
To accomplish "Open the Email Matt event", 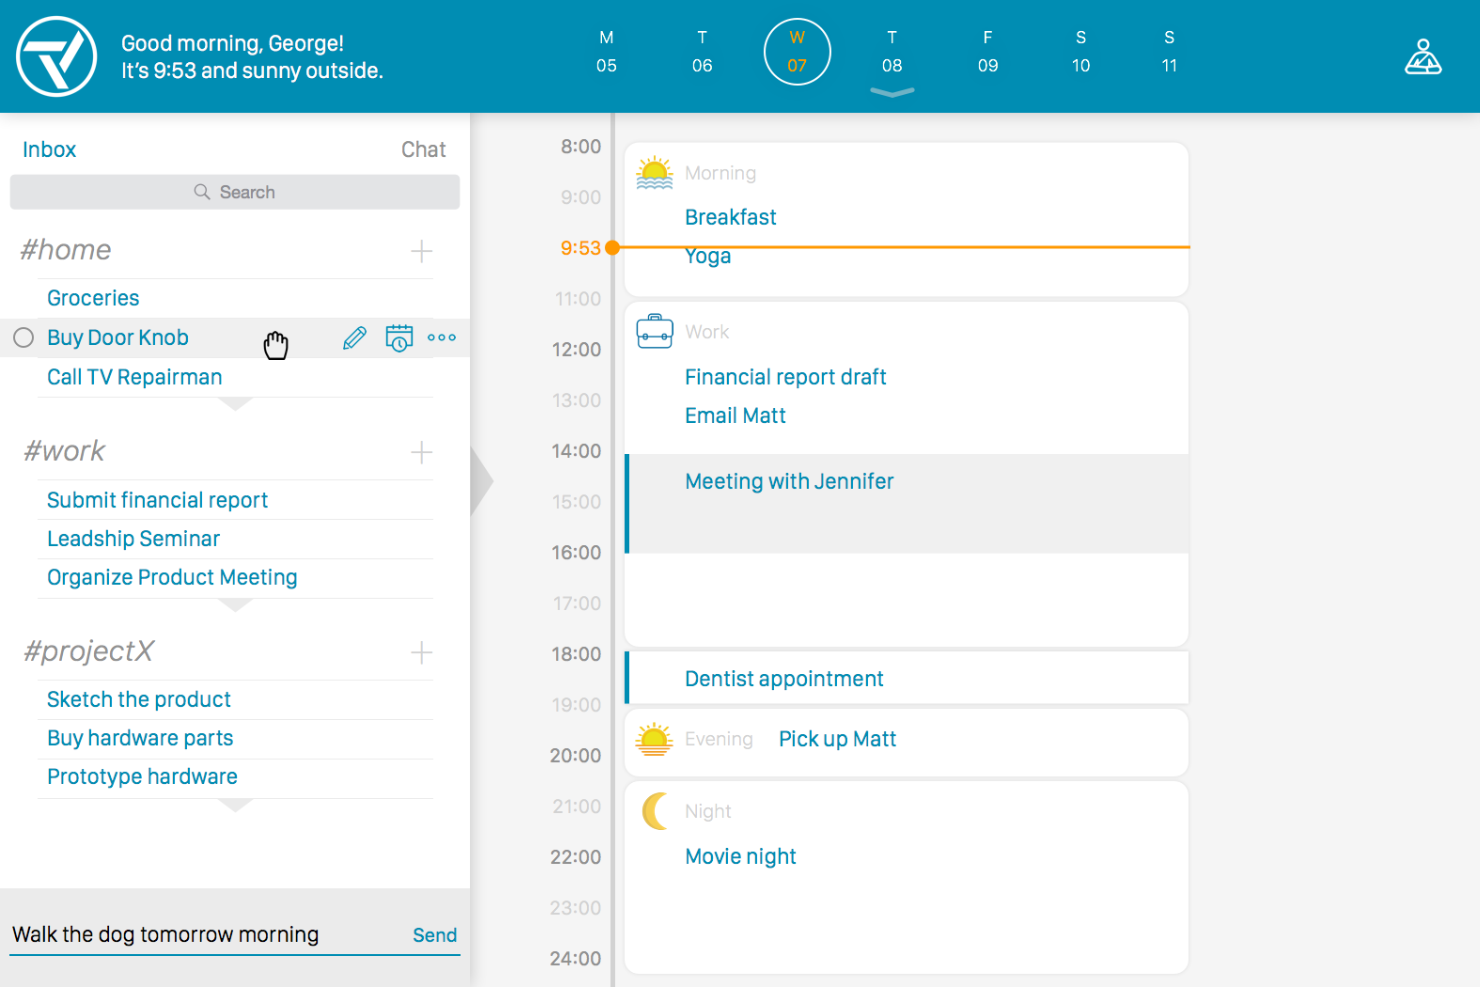I will (735, 416).
